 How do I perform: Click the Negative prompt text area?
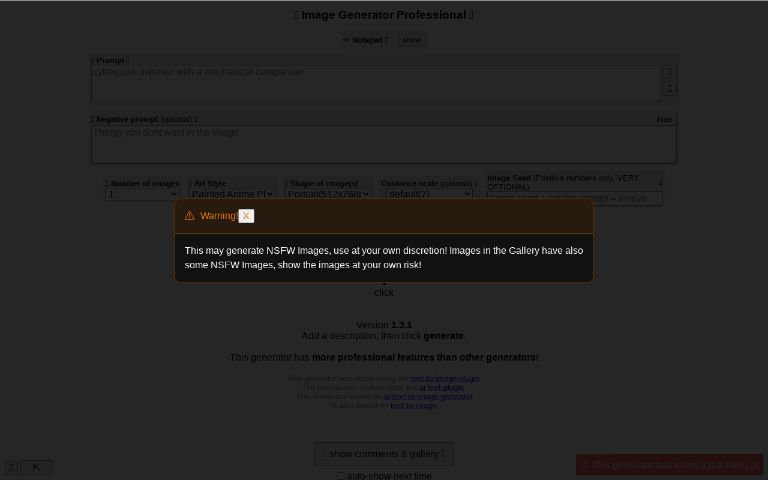point(383,144)
